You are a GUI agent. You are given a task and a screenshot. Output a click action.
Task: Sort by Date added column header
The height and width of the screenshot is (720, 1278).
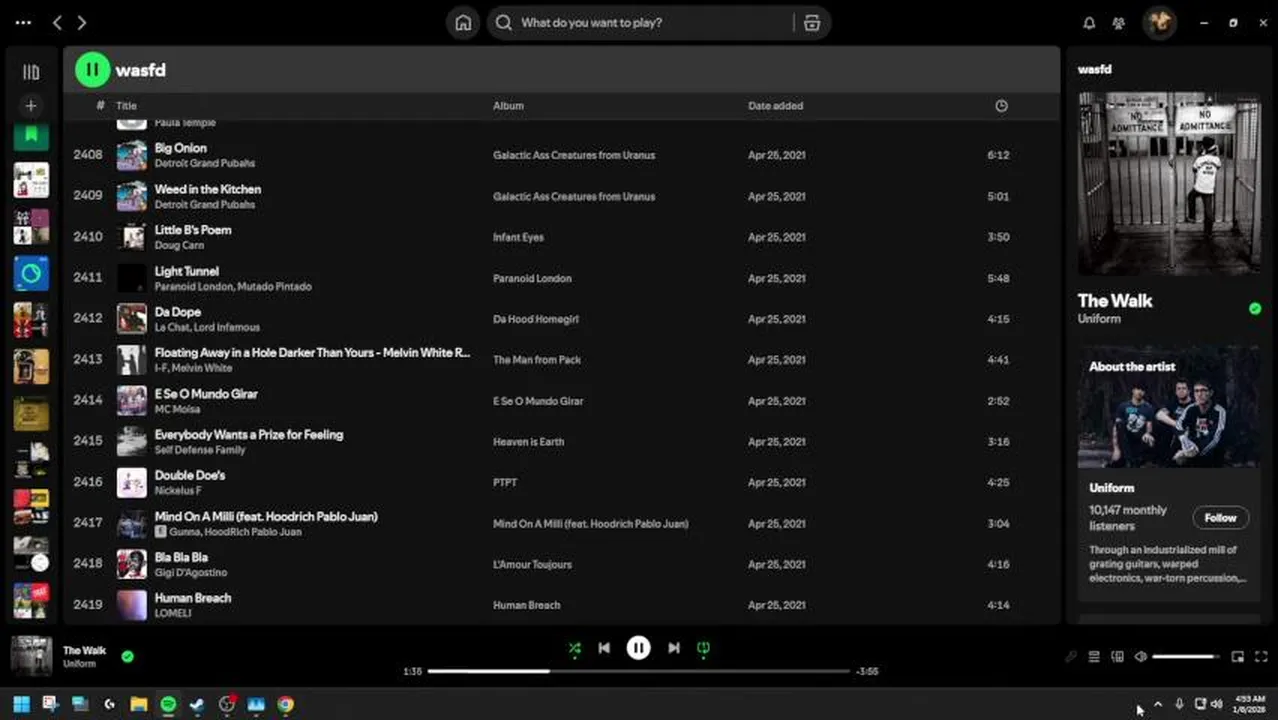pyautogui.click(x=775, y=106)
